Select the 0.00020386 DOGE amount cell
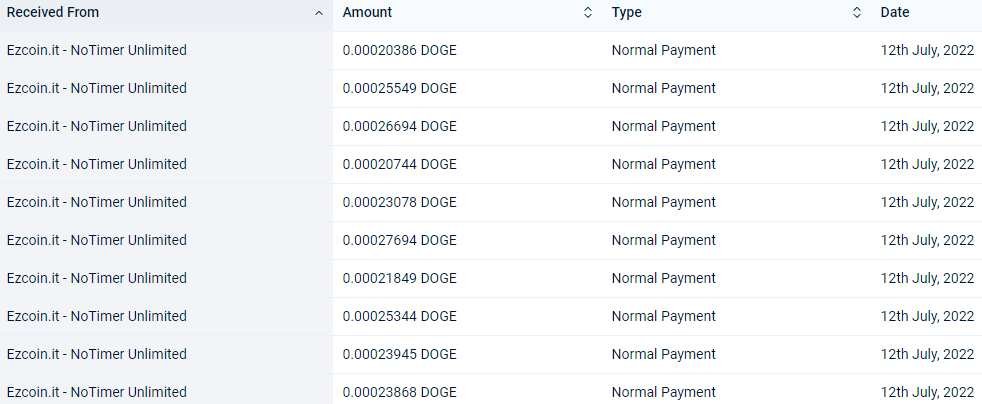The image size is (982, 404). click(x=400, y=50)
